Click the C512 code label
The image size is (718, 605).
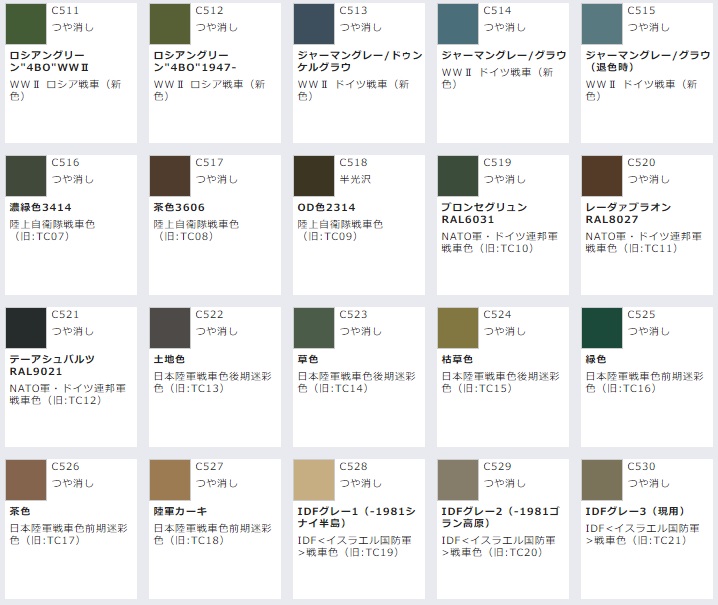point(209,11)
